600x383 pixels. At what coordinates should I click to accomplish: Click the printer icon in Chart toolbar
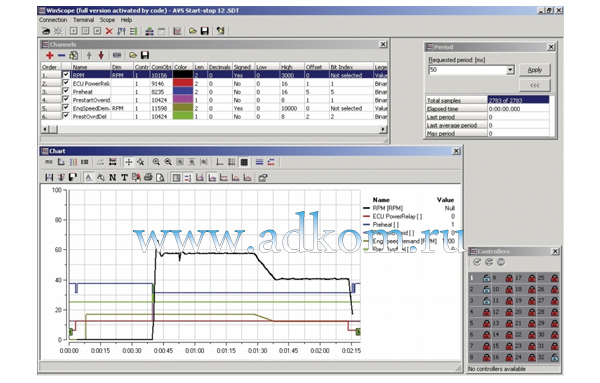tap(148, 178)
